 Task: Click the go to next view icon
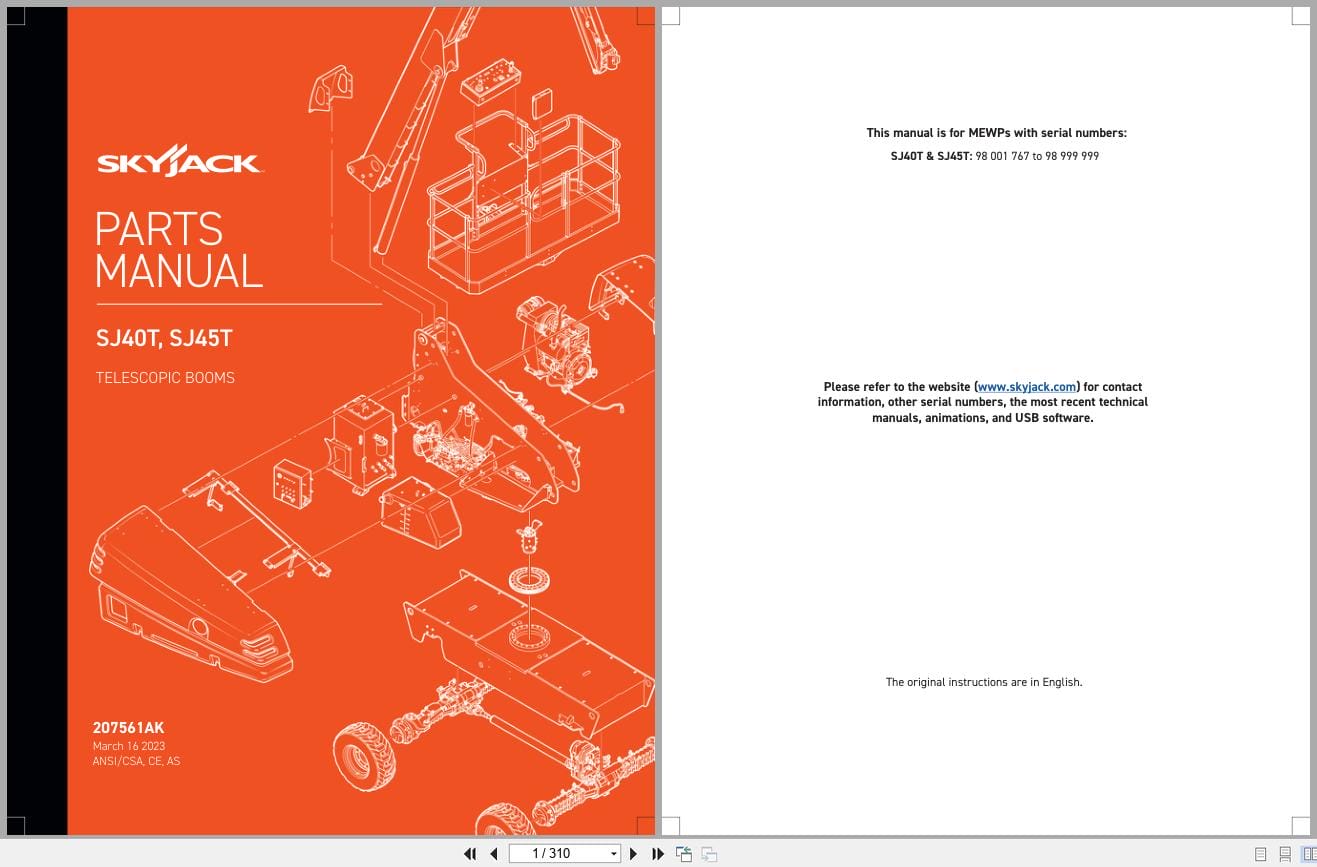pyautogui.click(x=709, y=853)
